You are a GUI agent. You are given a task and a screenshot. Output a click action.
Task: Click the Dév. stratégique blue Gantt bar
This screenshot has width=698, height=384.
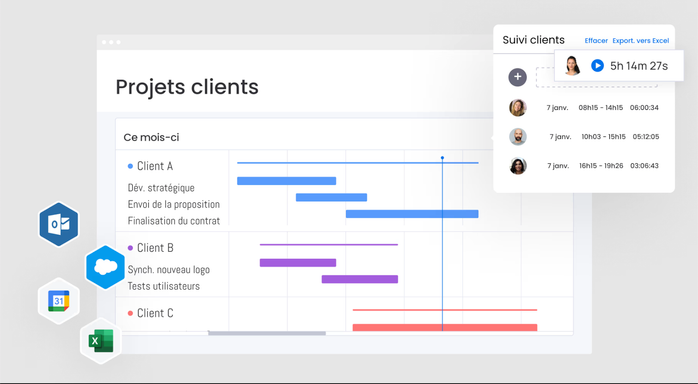tap(286, 181)
